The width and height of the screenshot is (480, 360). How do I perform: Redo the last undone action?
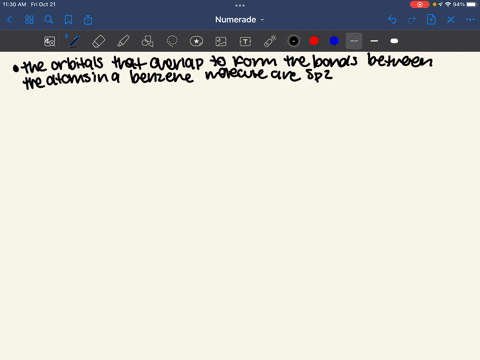(x=412, y=20)
